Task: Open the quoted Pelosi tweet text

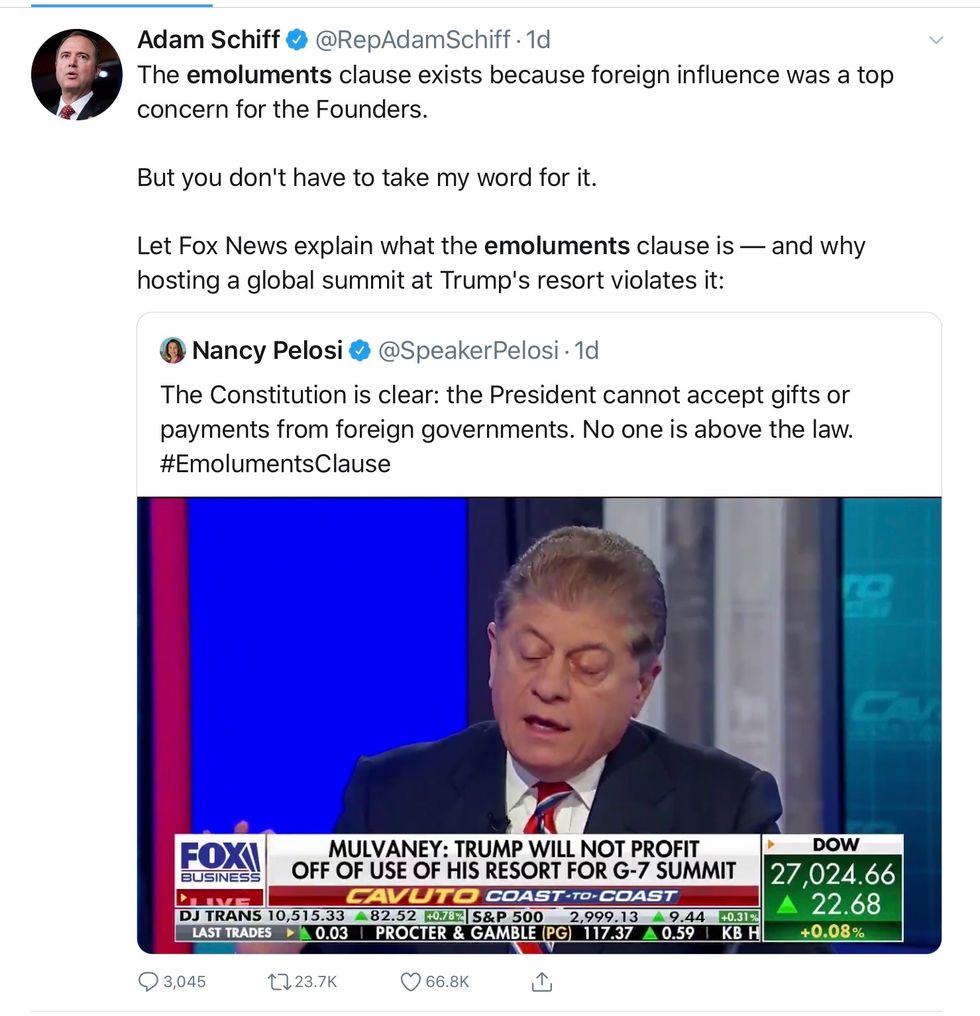Action: (x=505, y=412)
